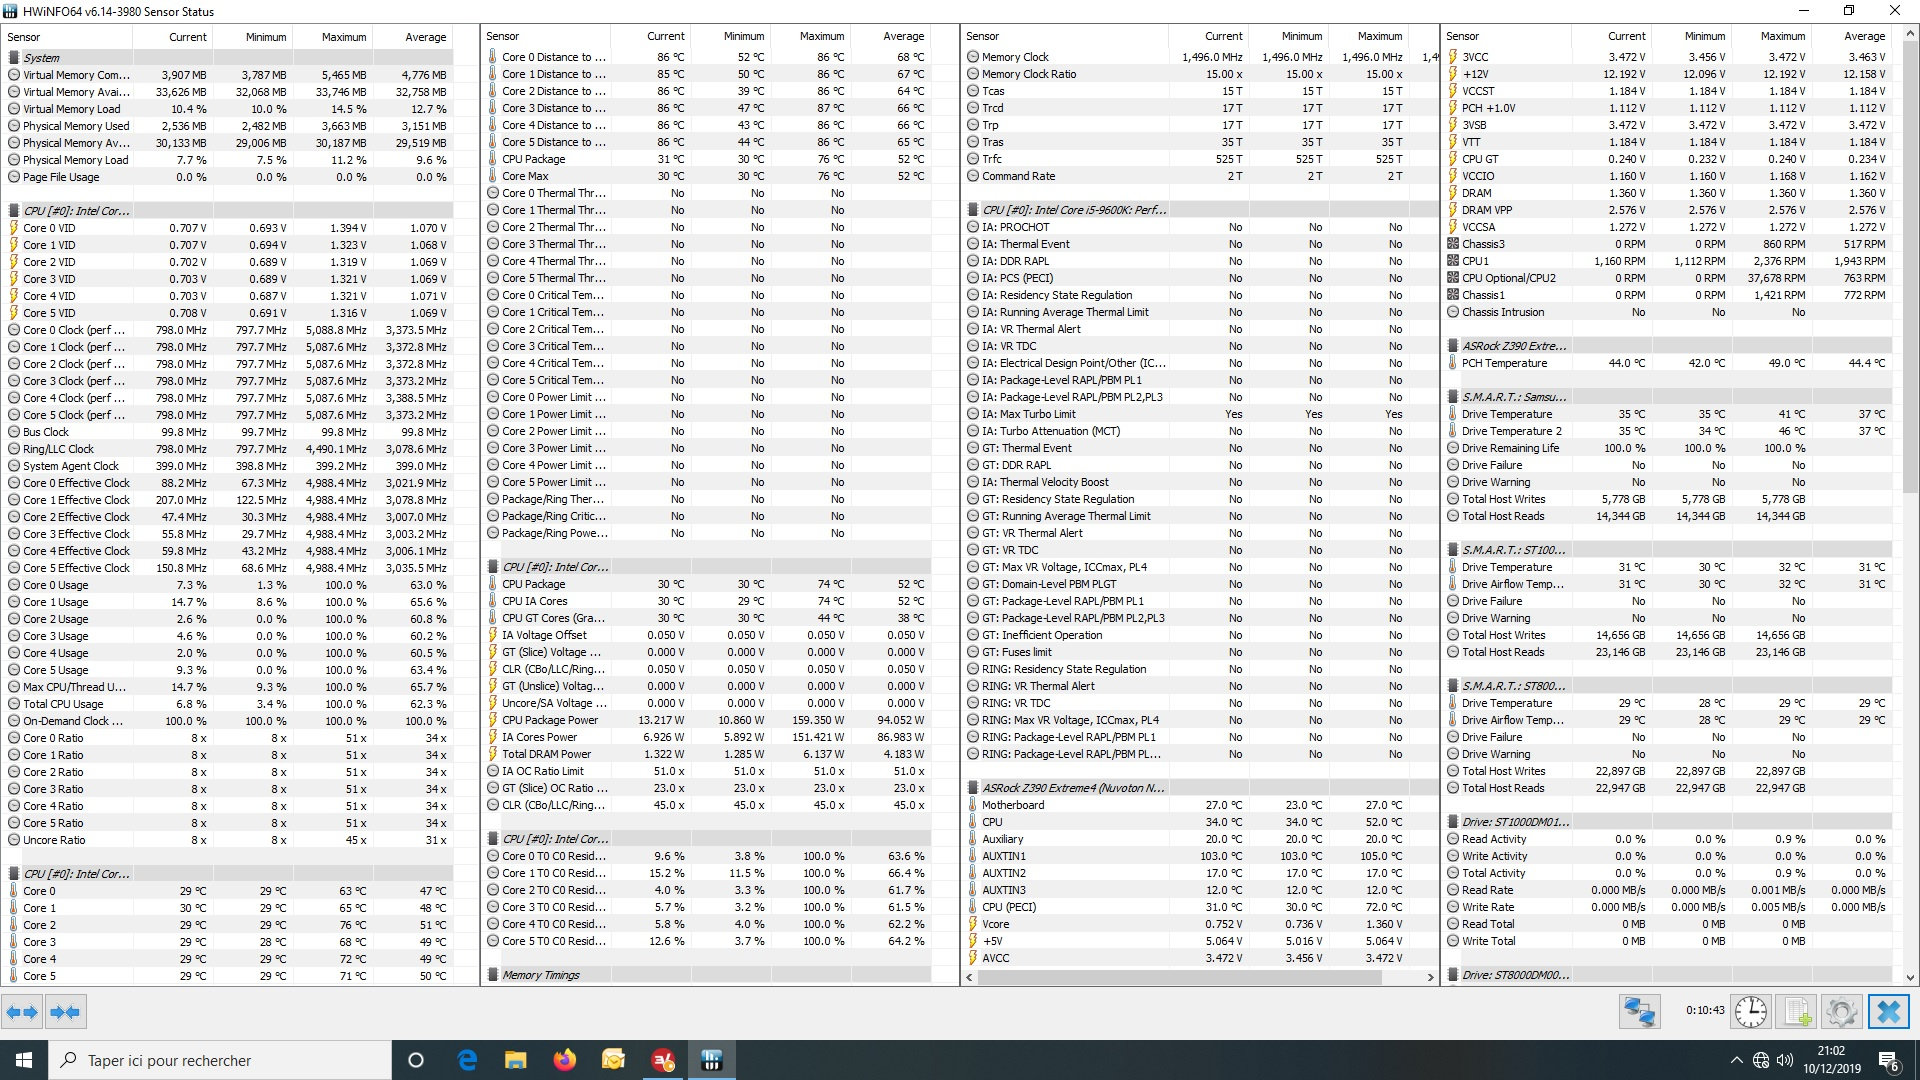Show hidden system tray icons chevron

pyautogui.click(x=1736, y=1060)
